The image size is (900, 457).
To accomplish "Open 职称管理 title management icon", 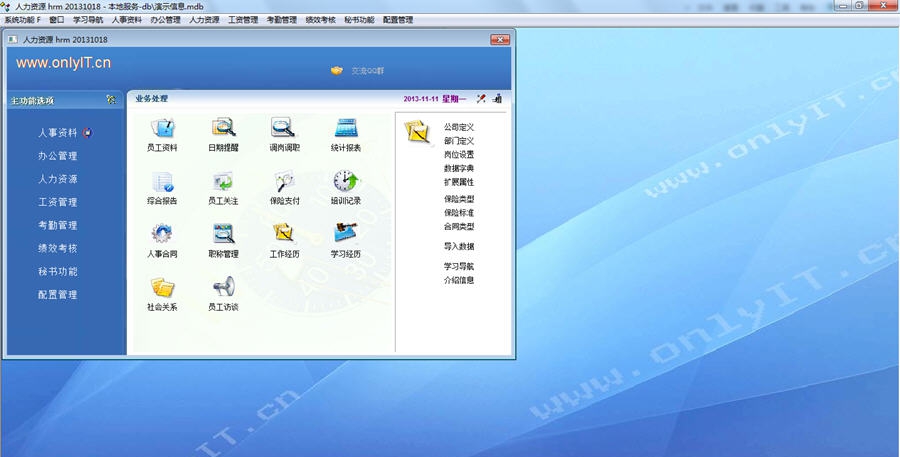I will [223, 234].
